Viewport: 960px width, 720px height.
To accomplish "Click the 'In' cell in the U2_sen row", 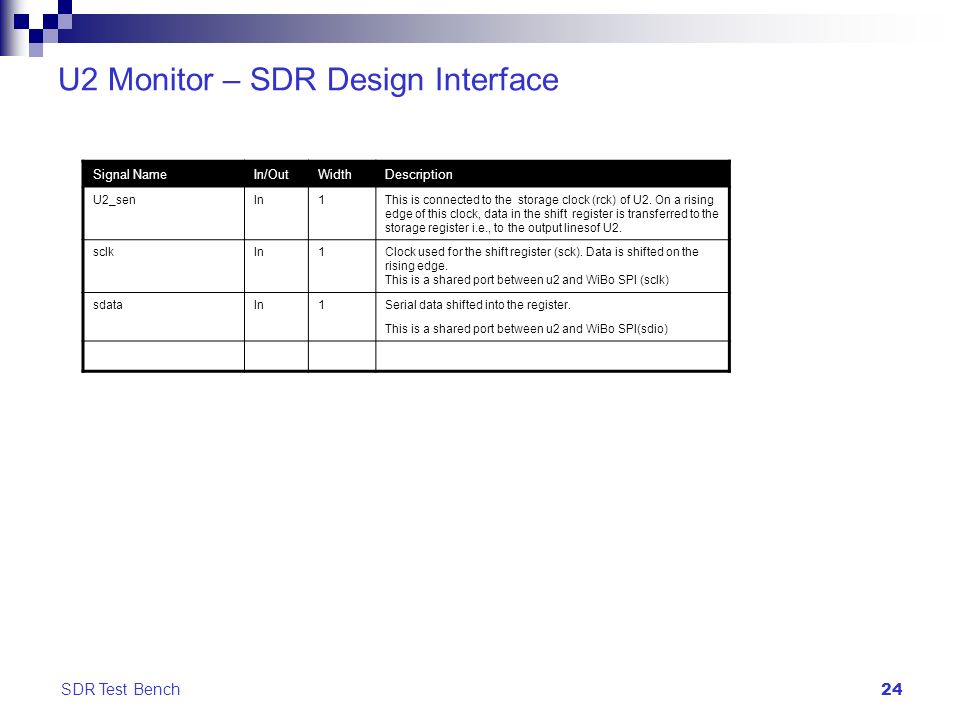I will coord(276,213).
